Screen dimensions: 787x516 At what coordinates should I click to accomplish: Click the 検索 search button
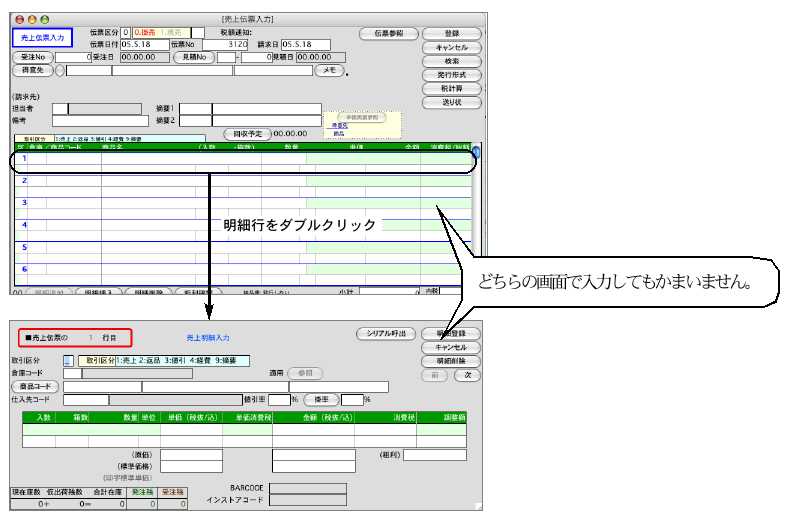[x=451, y=61]
